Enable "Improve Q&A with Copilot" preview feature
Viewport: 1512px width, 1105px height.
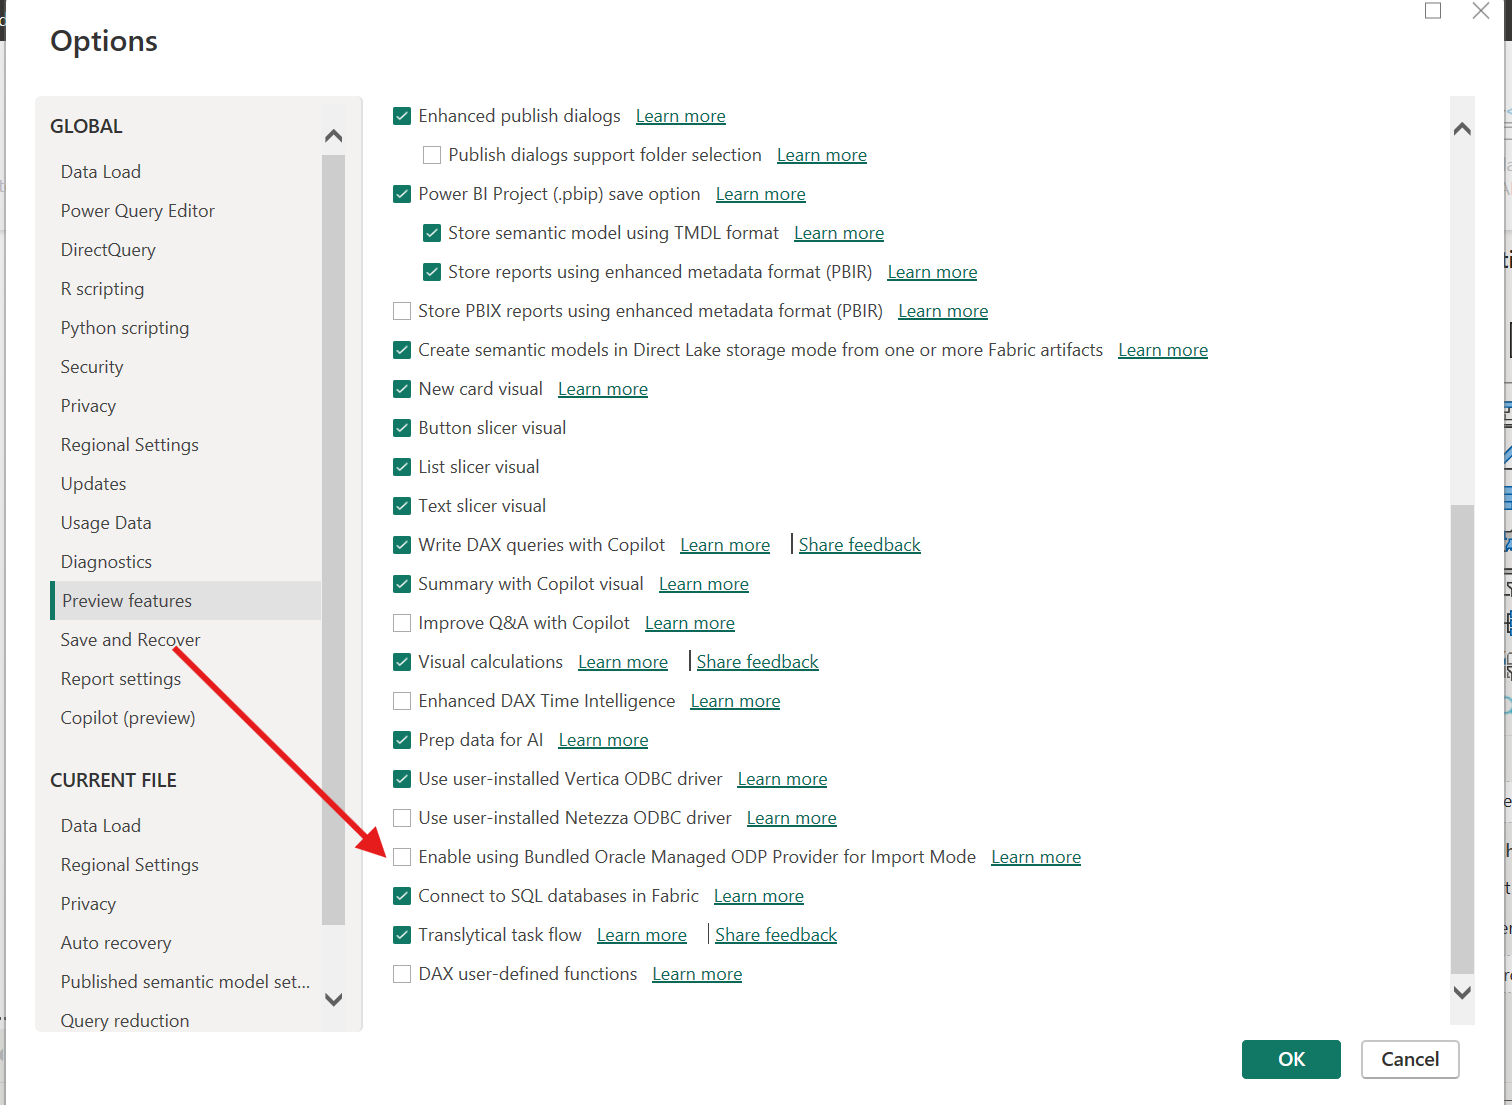click(402, 622)
